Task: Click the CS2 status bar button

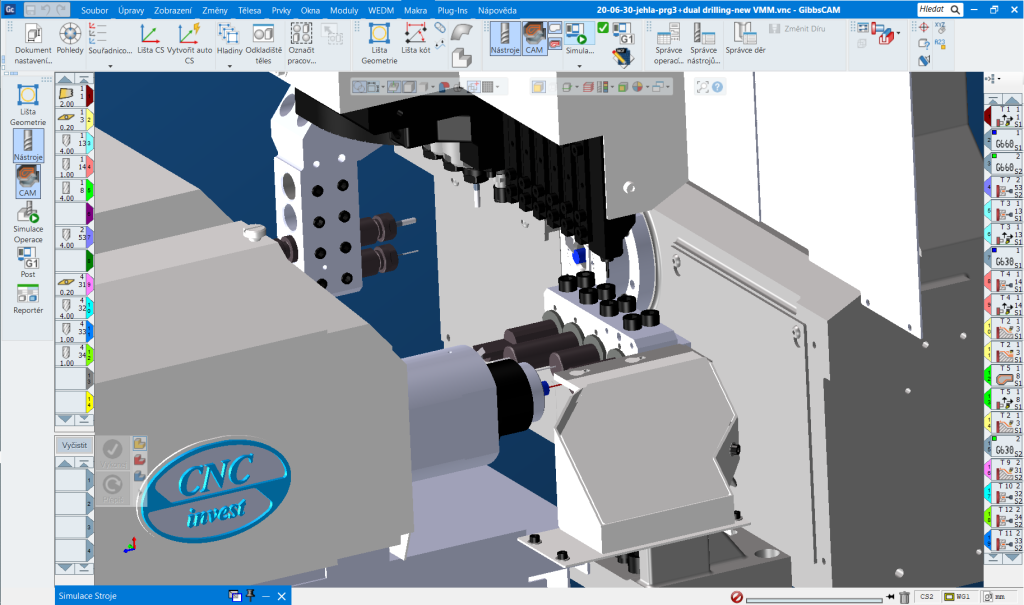Action: click(x=927, y=597)
